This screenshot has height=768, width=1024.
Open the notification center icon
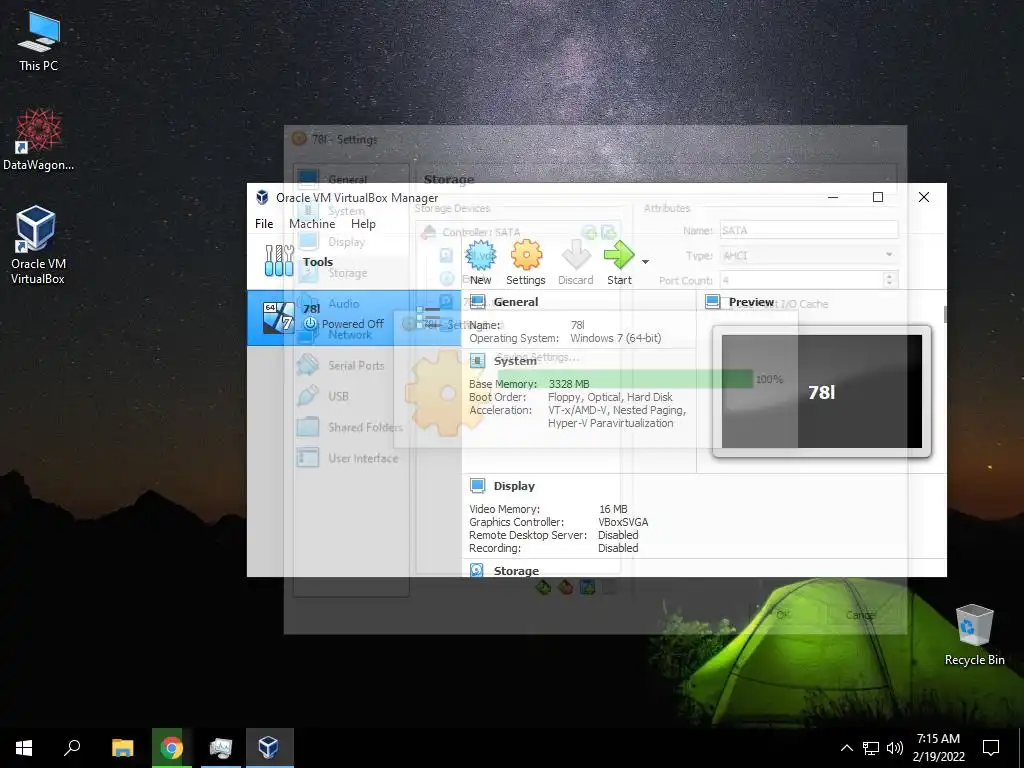point(991,748)
